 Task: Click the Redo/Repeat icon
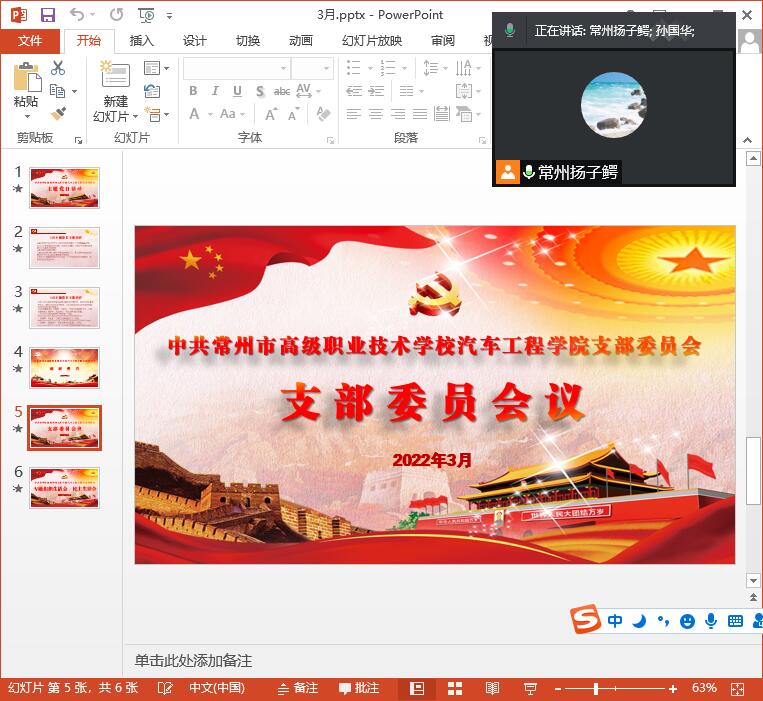point(117,15)
